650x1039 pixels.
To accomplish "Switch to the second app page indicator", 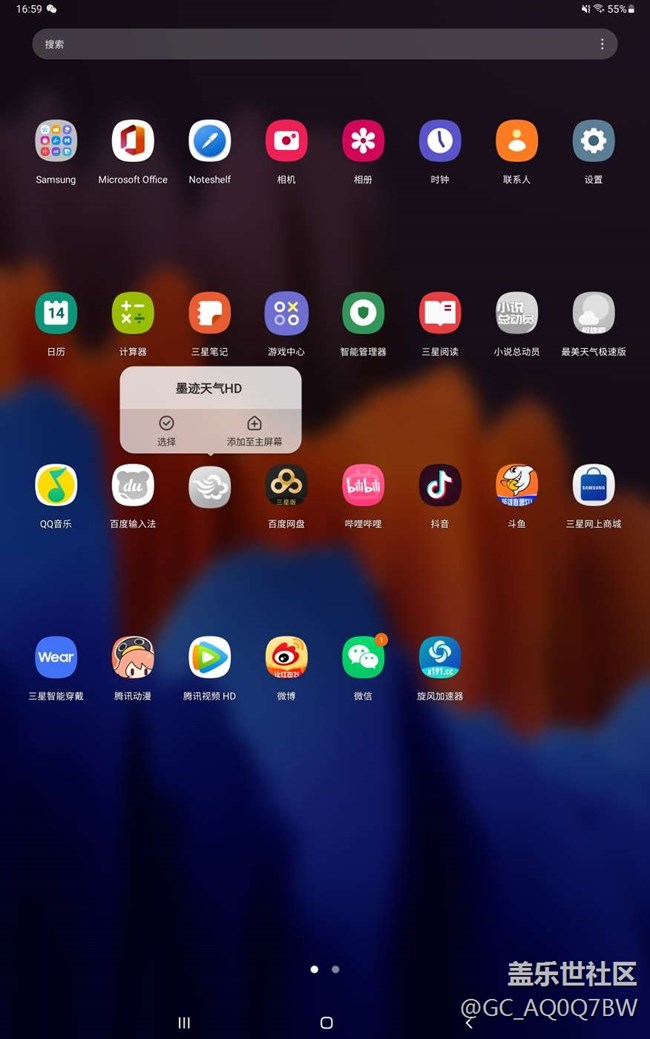I will [335, 969].
